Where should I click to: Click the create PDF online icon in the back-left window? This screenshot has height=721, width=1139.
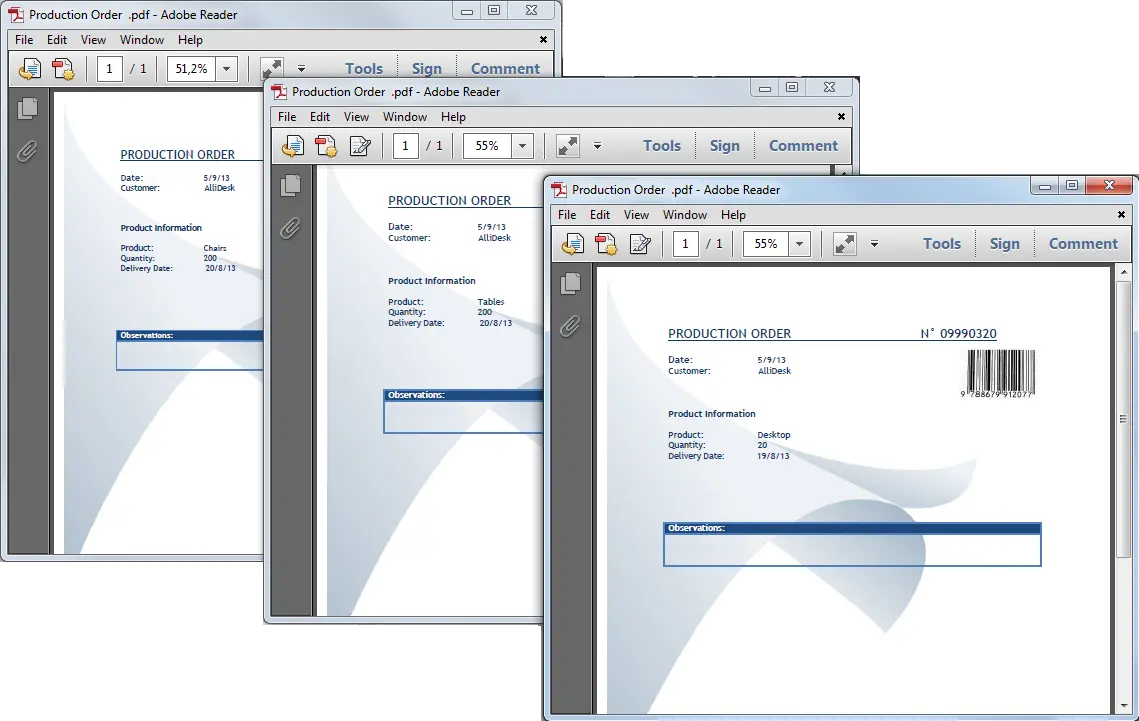pyautogui.click(x=63, y=69)
